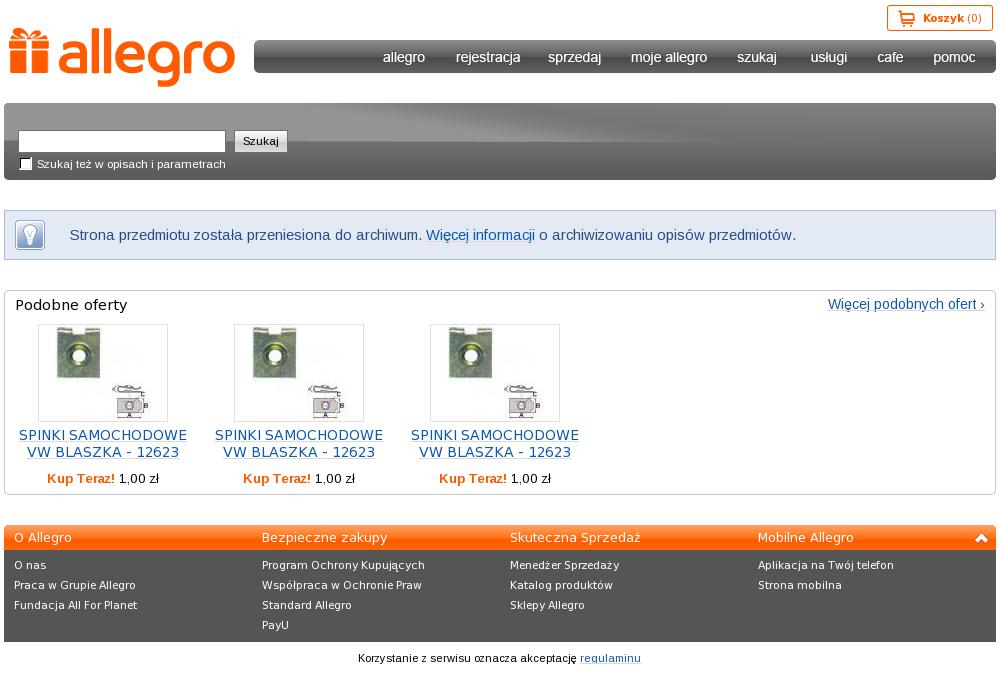Open the PayU footer link

(275, 625)
